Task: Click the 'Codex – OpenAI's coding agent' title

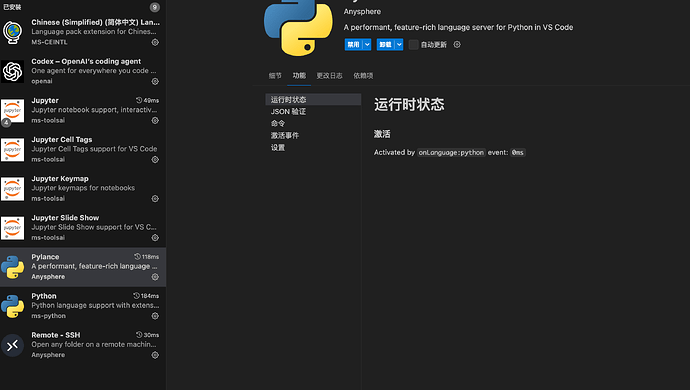Action: pyautogui.click(x=86, y=61)
